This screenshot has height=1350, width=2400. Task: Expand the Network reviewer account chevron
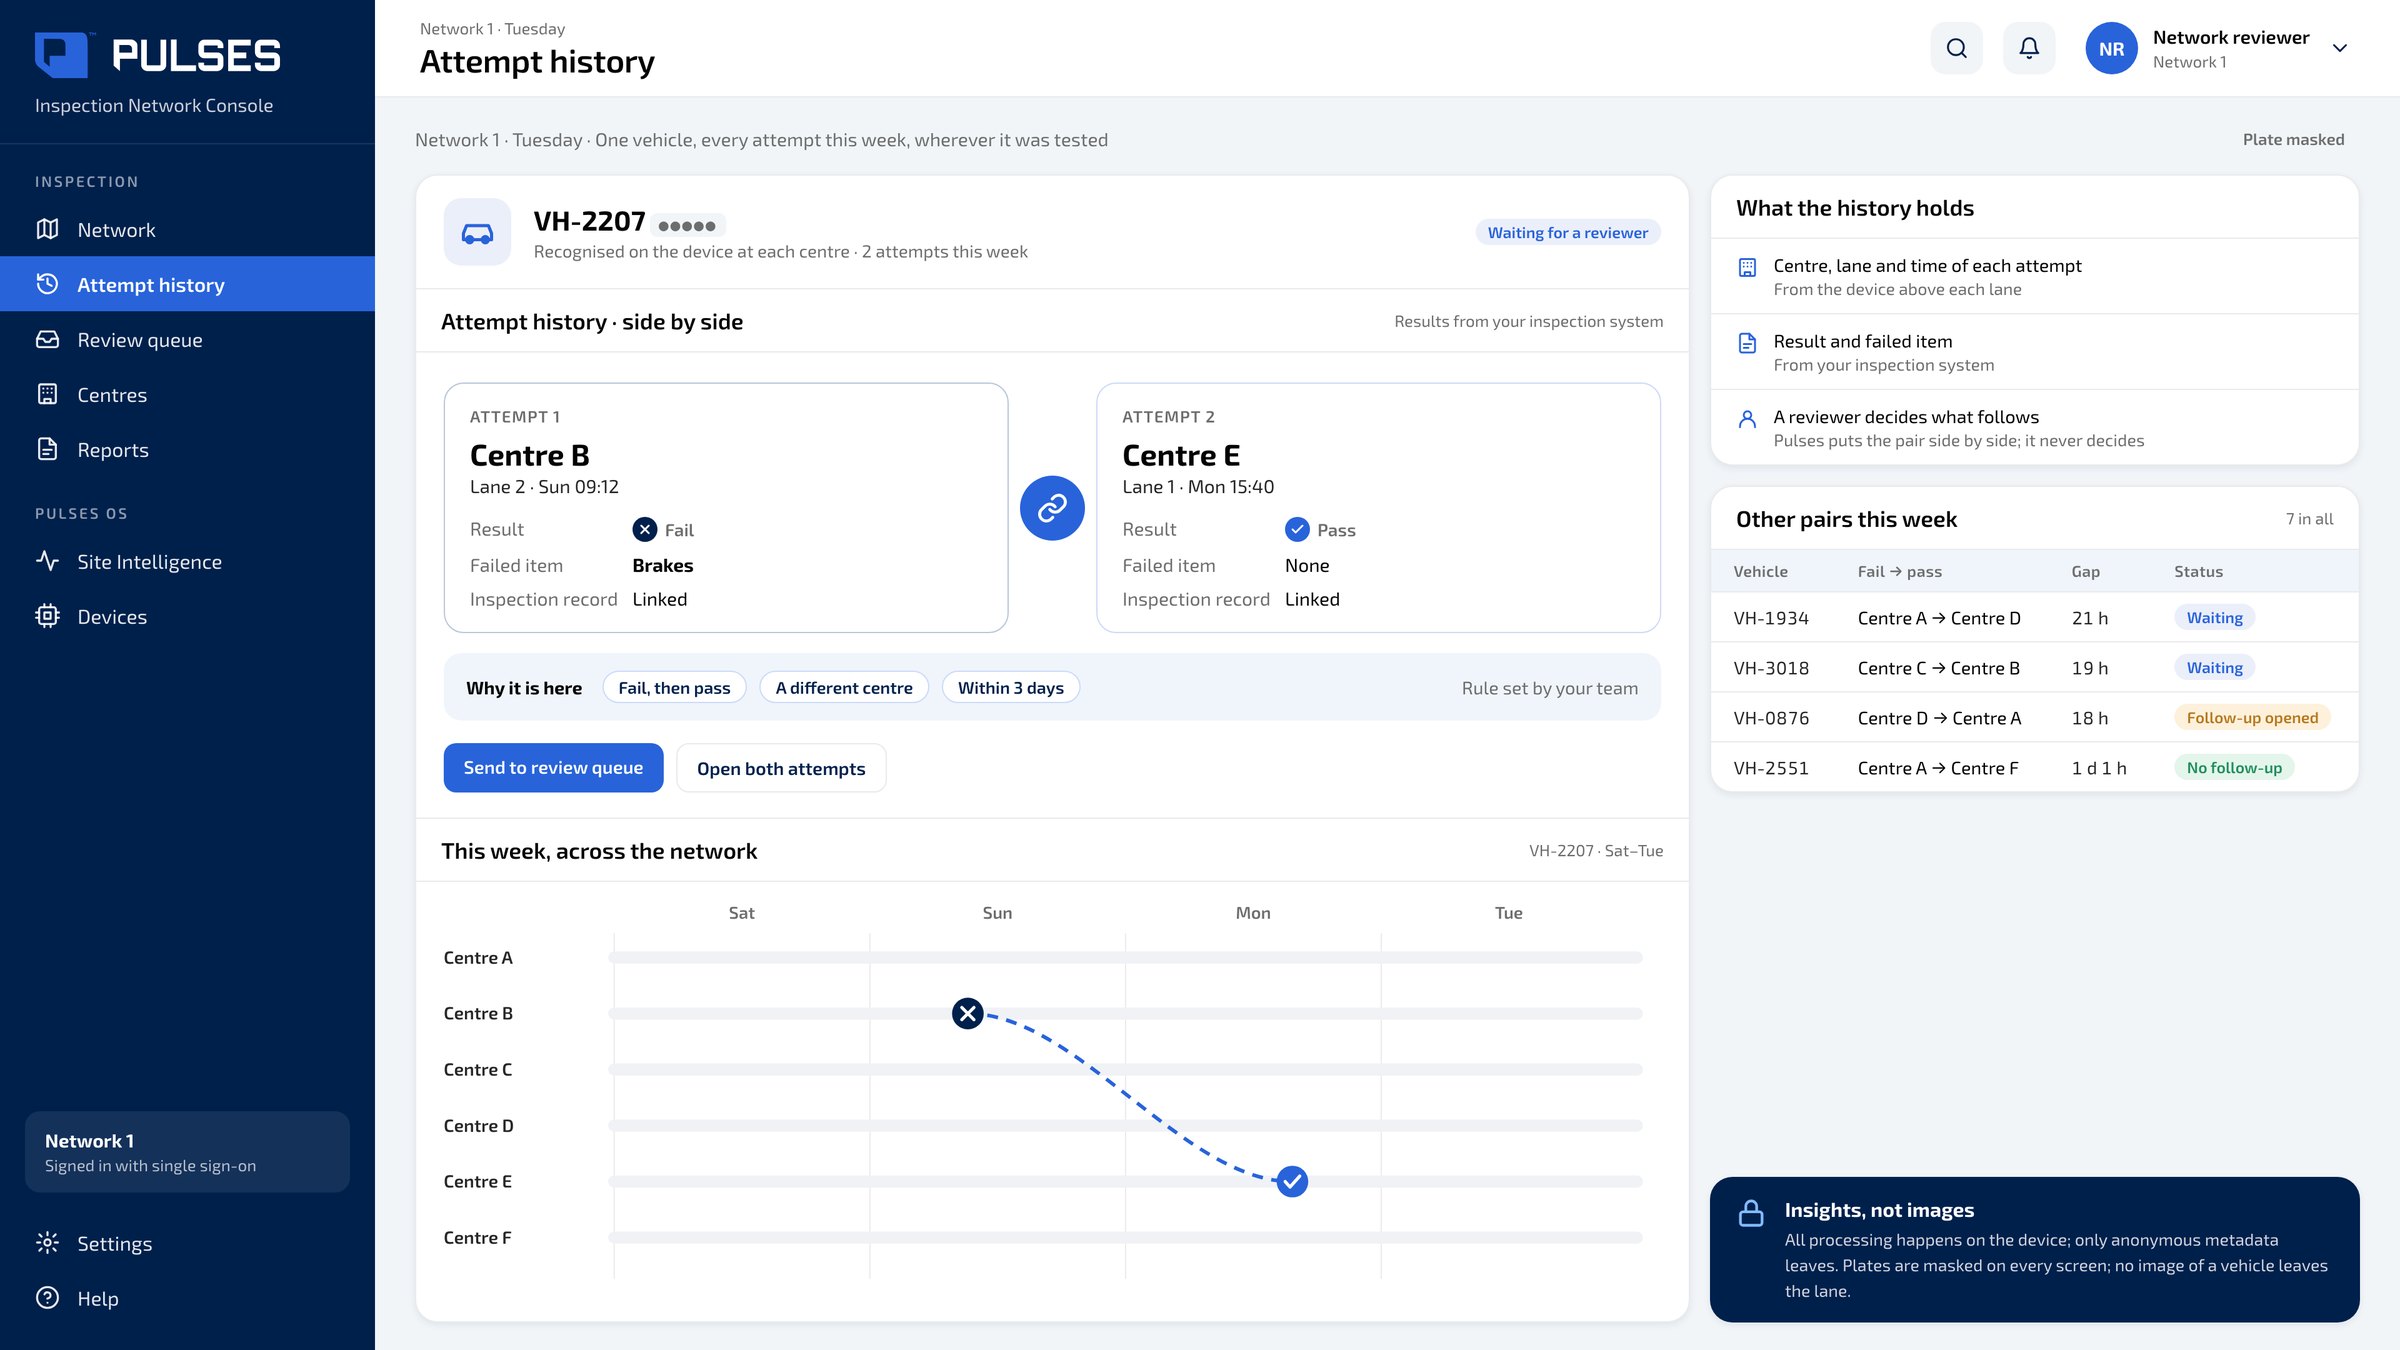2340,48
